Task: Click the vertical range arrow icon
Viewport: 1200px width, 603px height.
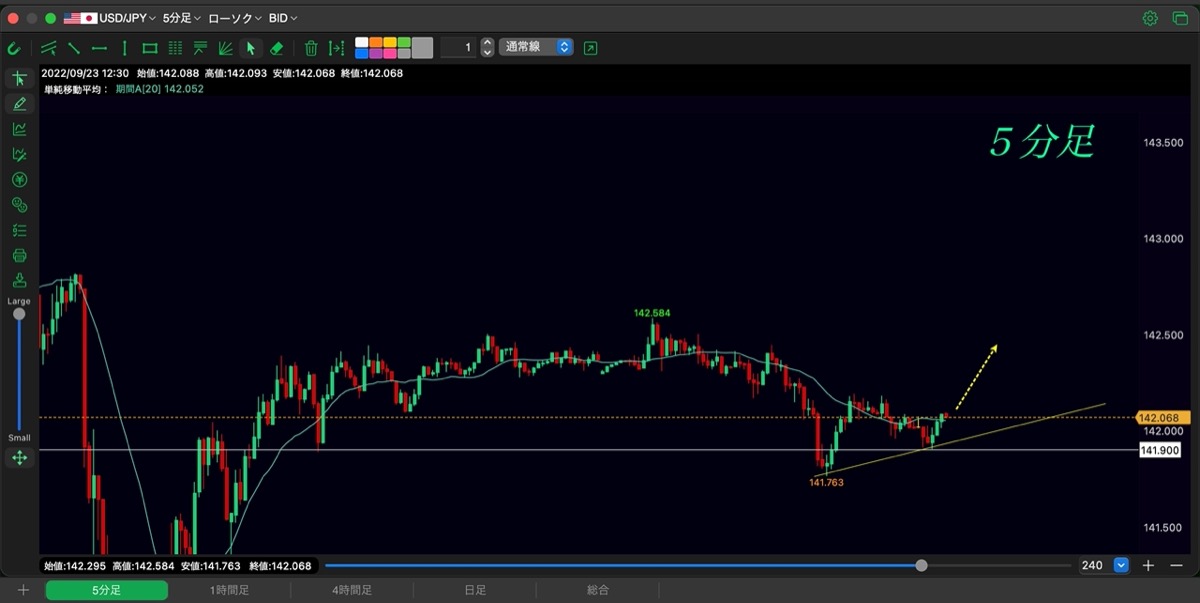Action: pyautogui.click(x=336, y=47)
